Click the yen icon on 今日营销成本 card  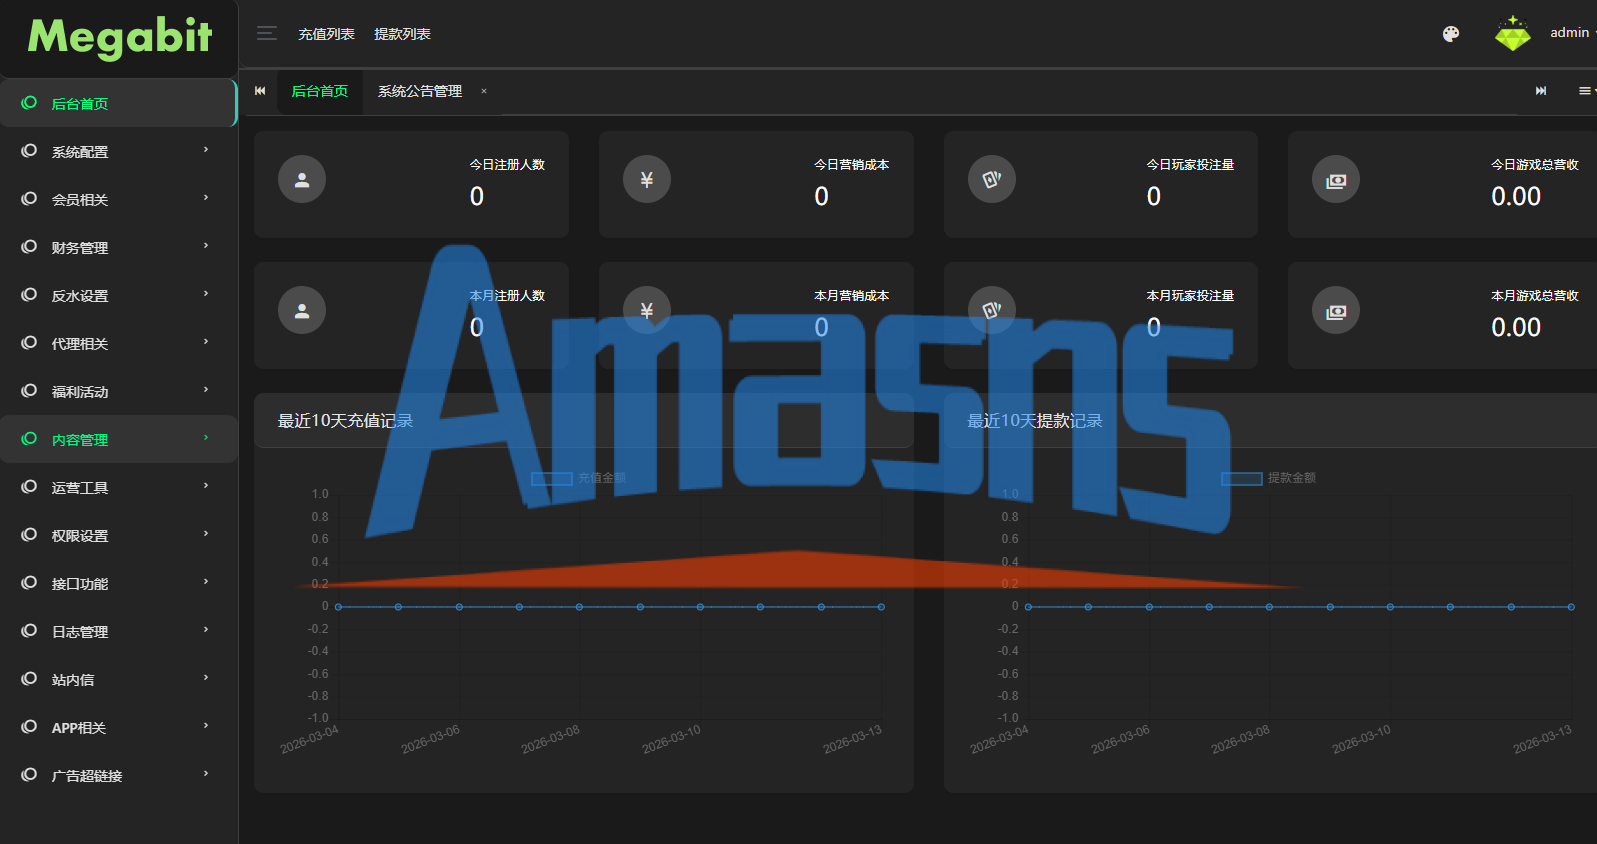(647, 180)
